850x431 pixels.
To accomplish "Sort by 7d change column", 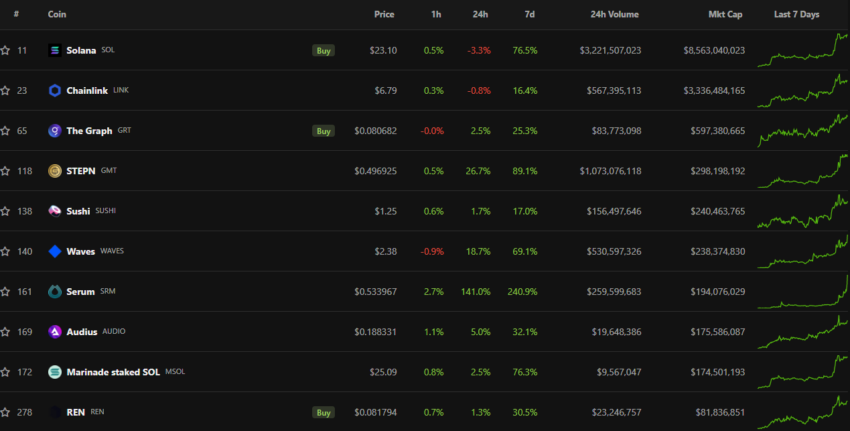I will [530, 14].
